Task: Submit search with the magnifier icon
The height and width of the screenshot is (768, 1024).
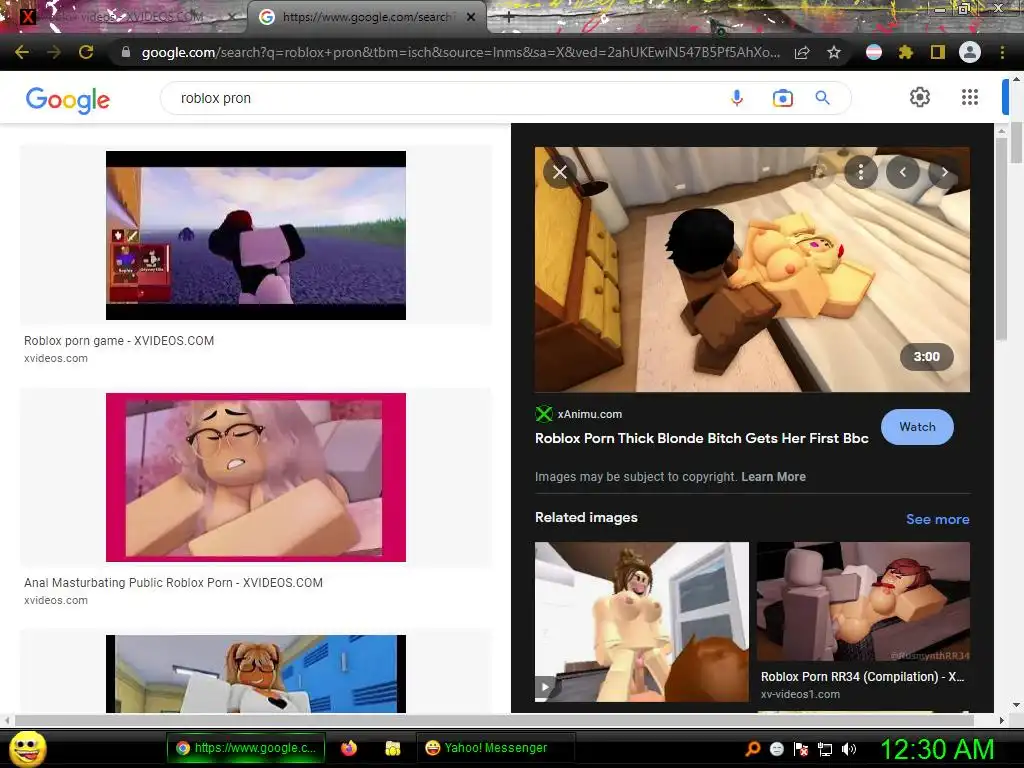Action: coord(823,98)
